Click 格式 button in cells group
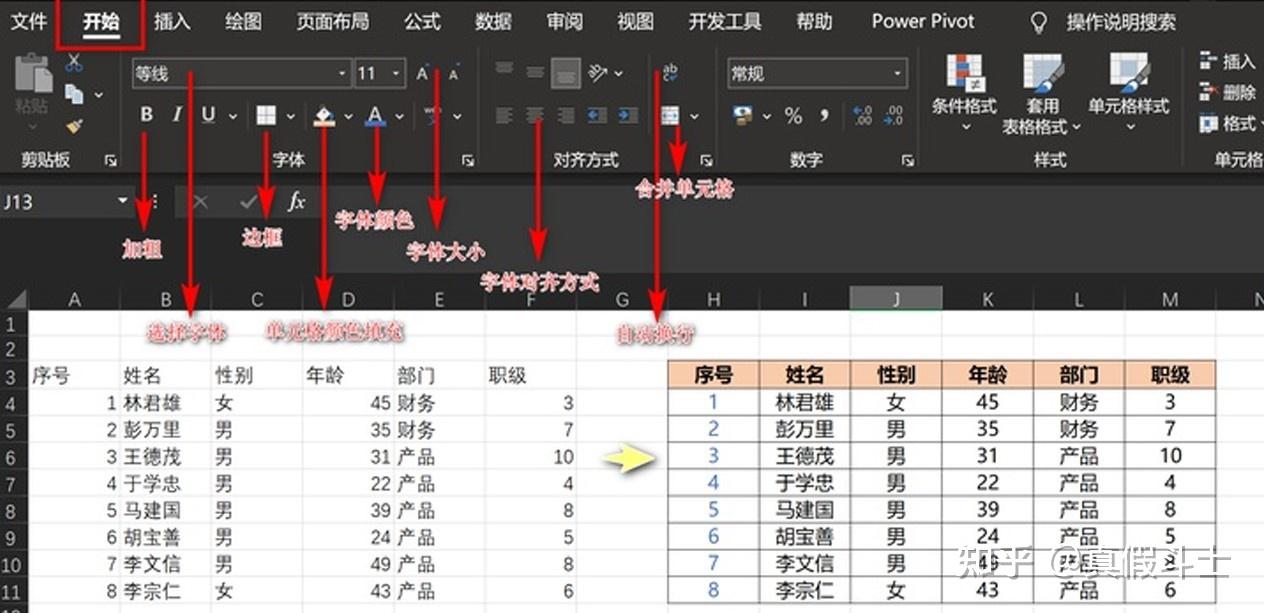The height and width of the screenshot is (613, 1264). pyautogui.click(x=1230, y=124)
